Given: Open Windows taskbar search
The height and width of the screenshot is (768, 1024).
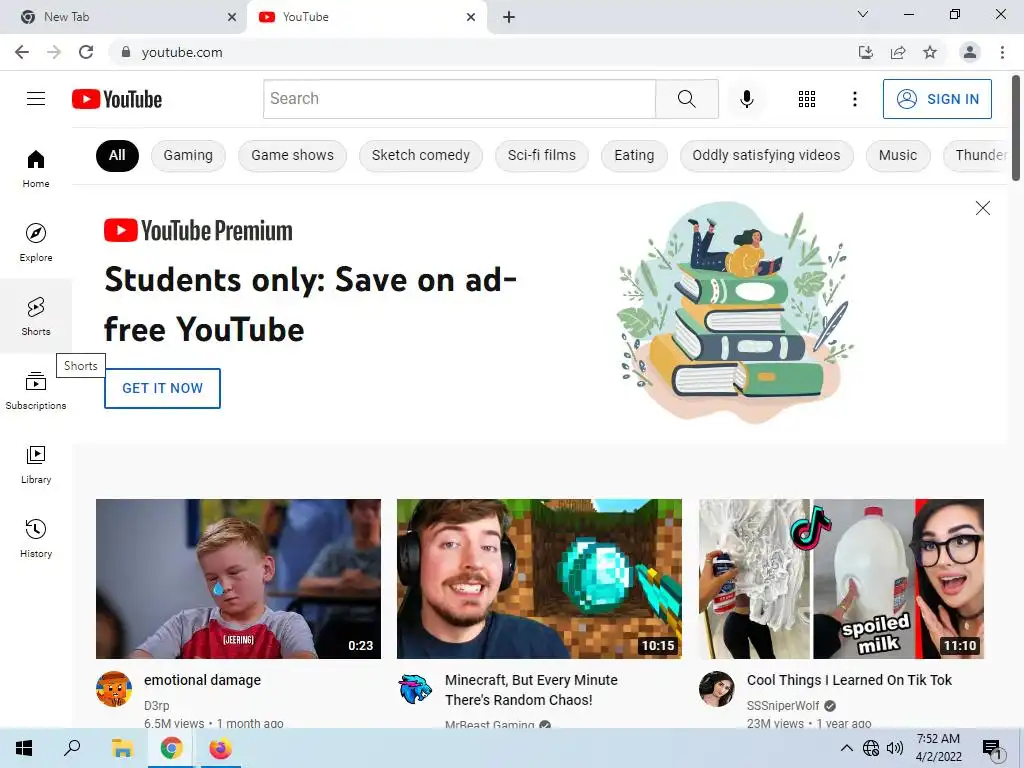Looking at the screenshot, I should point(72,748).
